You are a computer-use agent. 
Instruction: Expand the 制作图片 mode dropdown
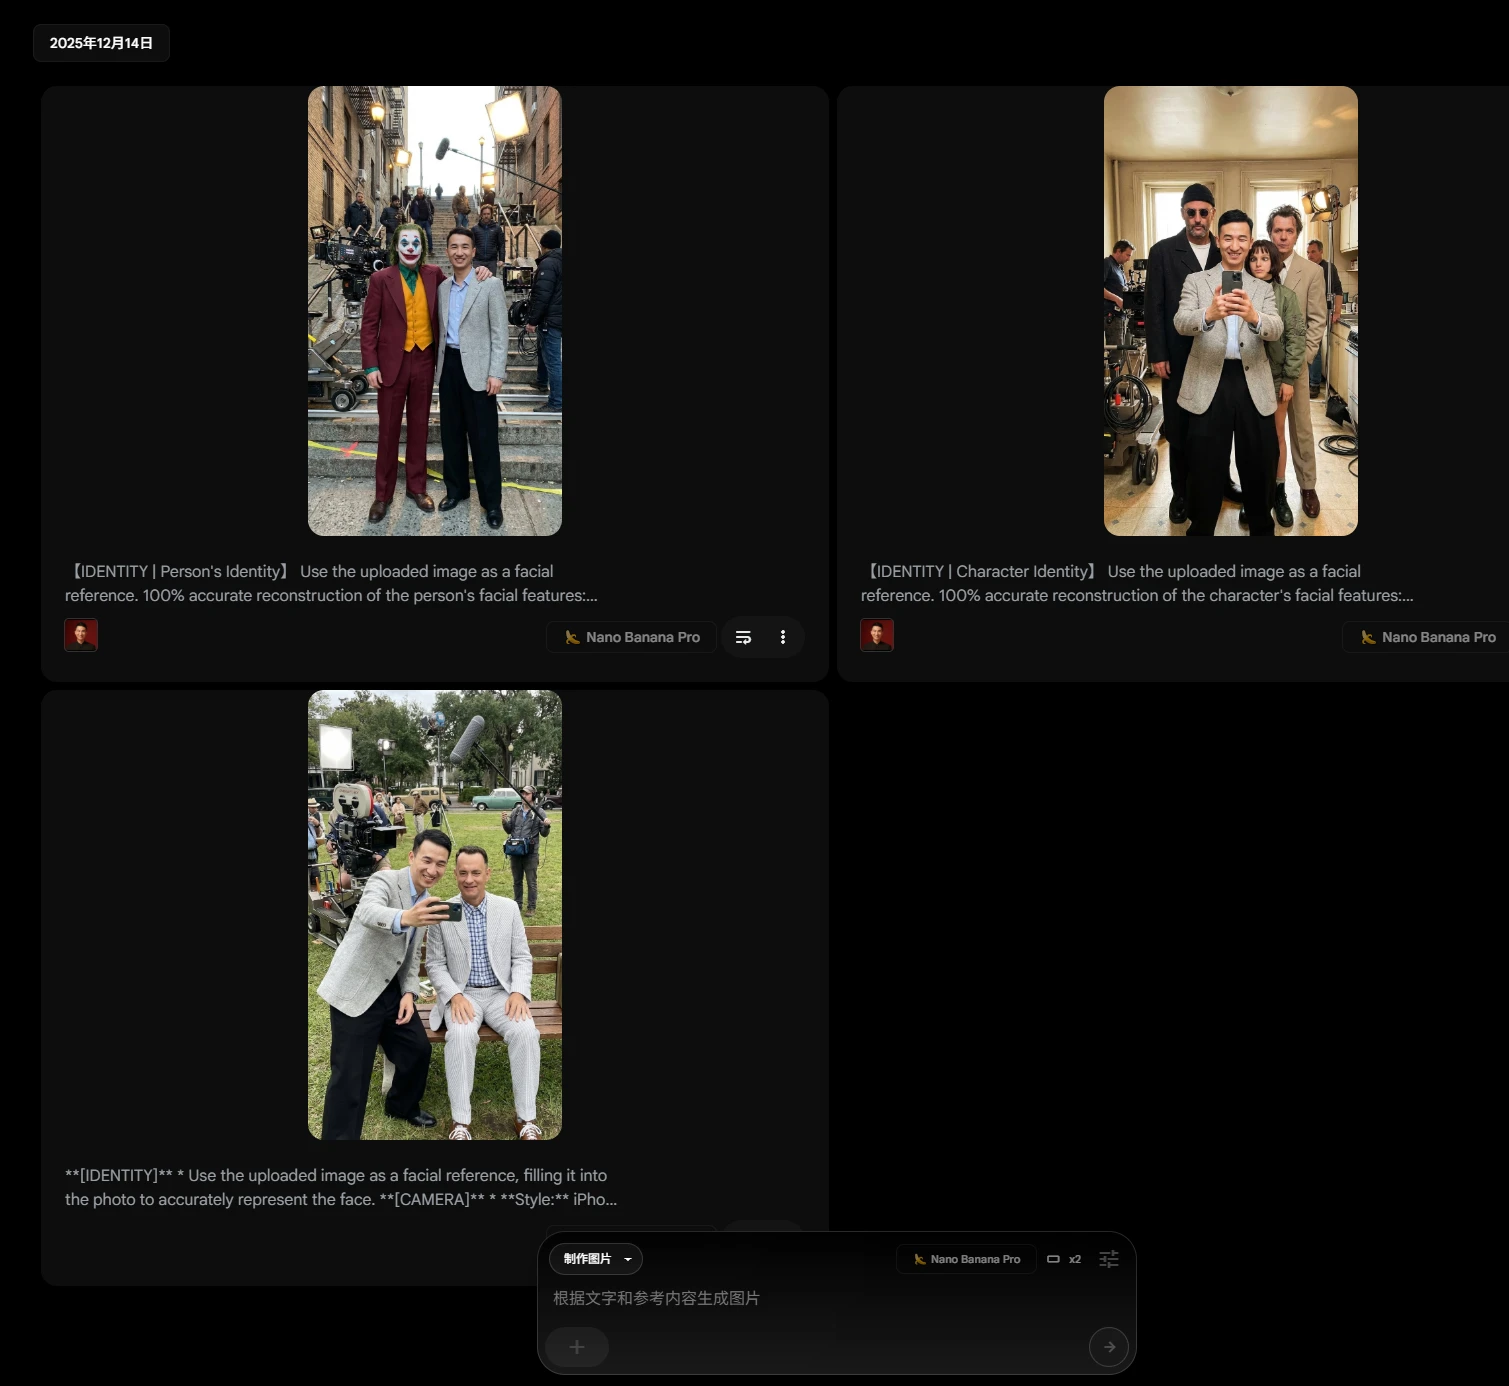point(596,1259)
